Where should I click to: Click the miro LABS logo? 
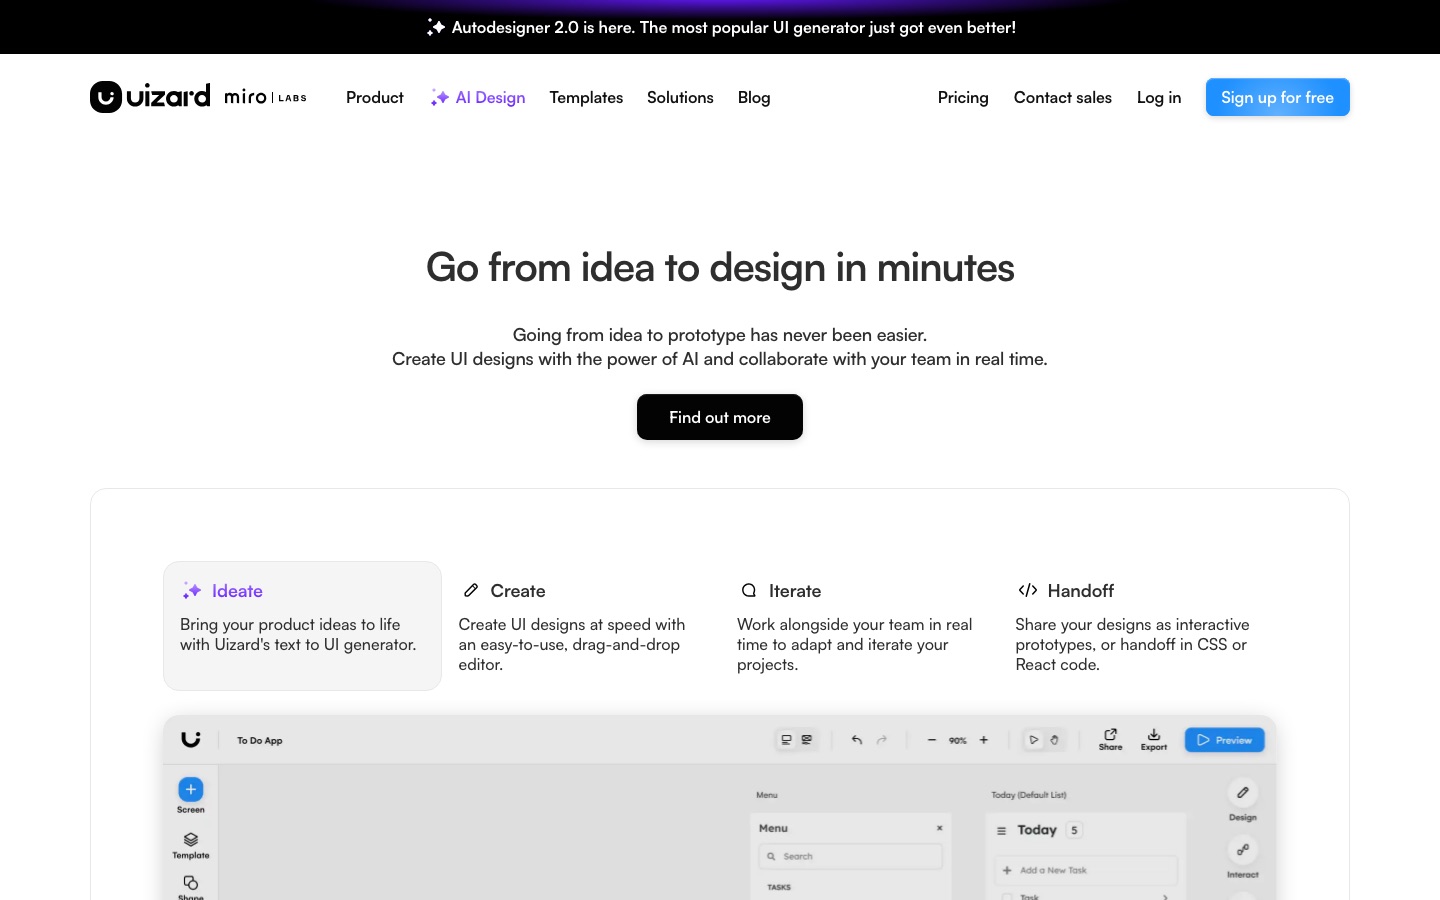[265, 97]
